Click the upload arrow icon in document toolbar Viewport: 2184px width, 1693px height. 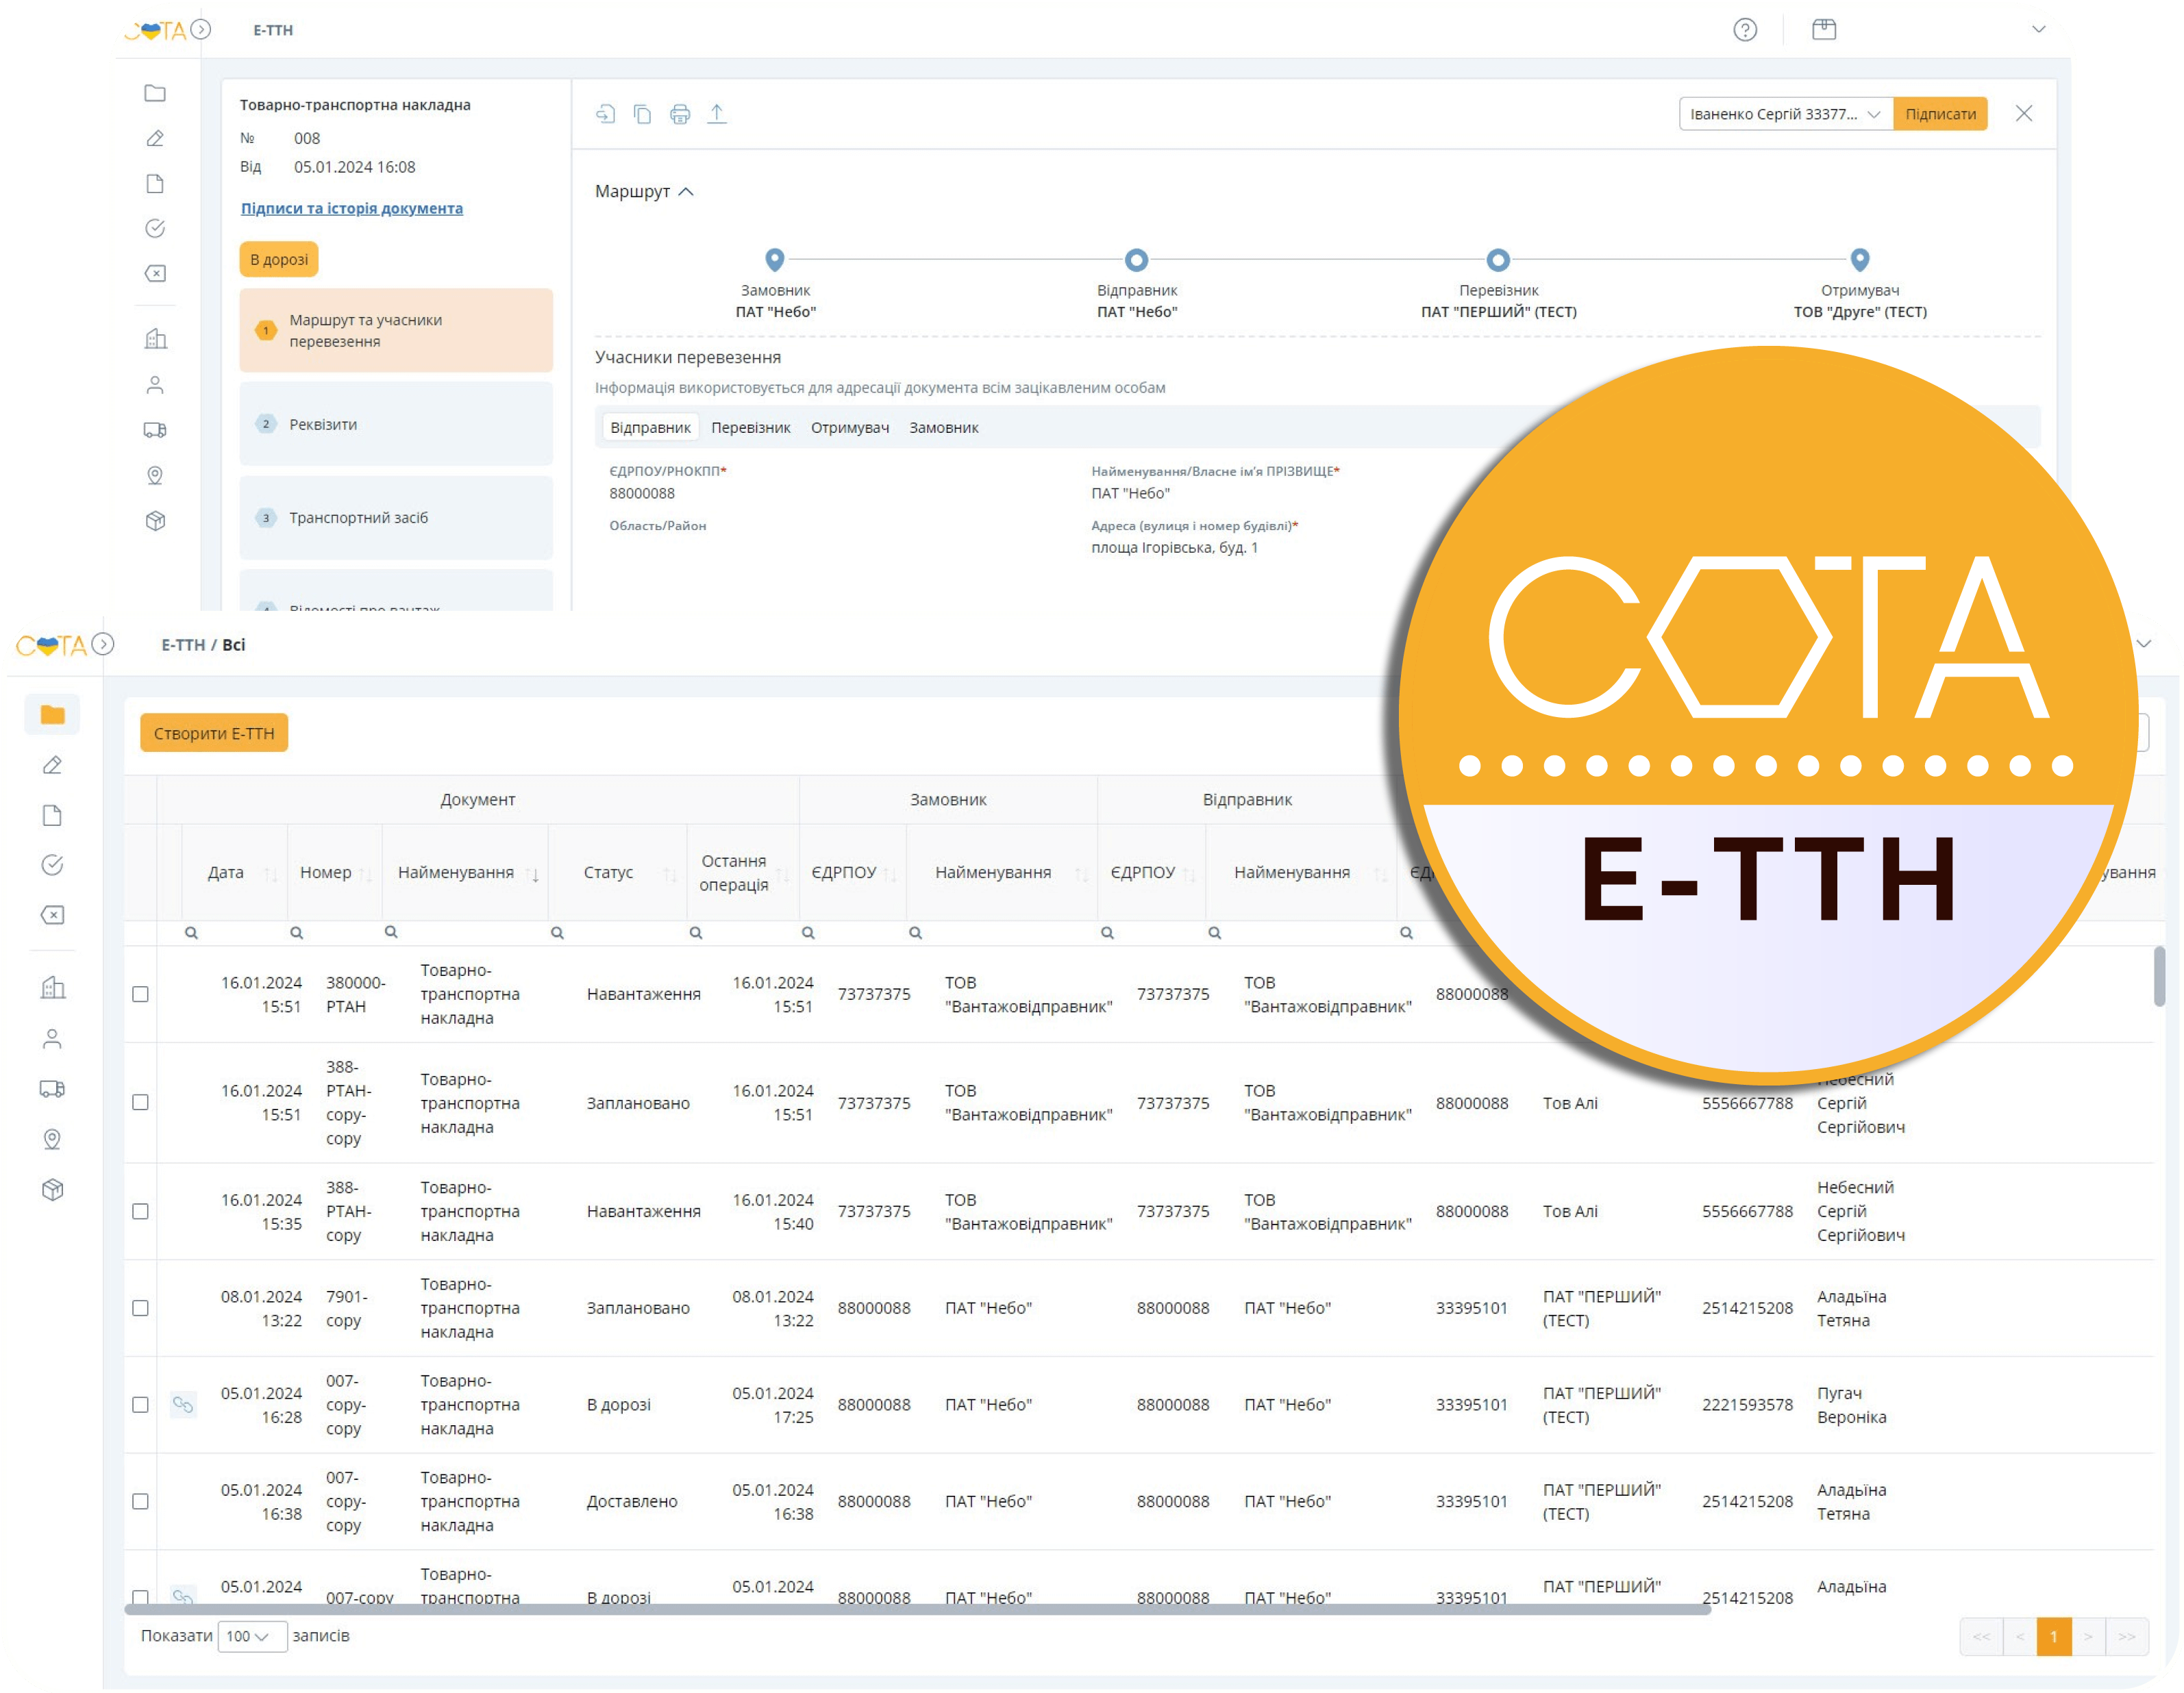coord(717,114)
